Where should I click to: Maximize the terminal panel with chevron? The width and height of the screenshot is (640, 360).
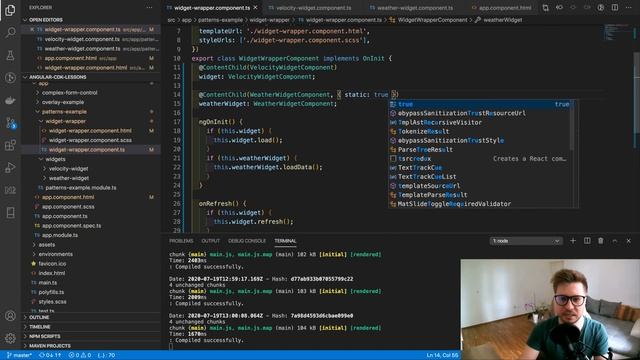tap(615, 241)
